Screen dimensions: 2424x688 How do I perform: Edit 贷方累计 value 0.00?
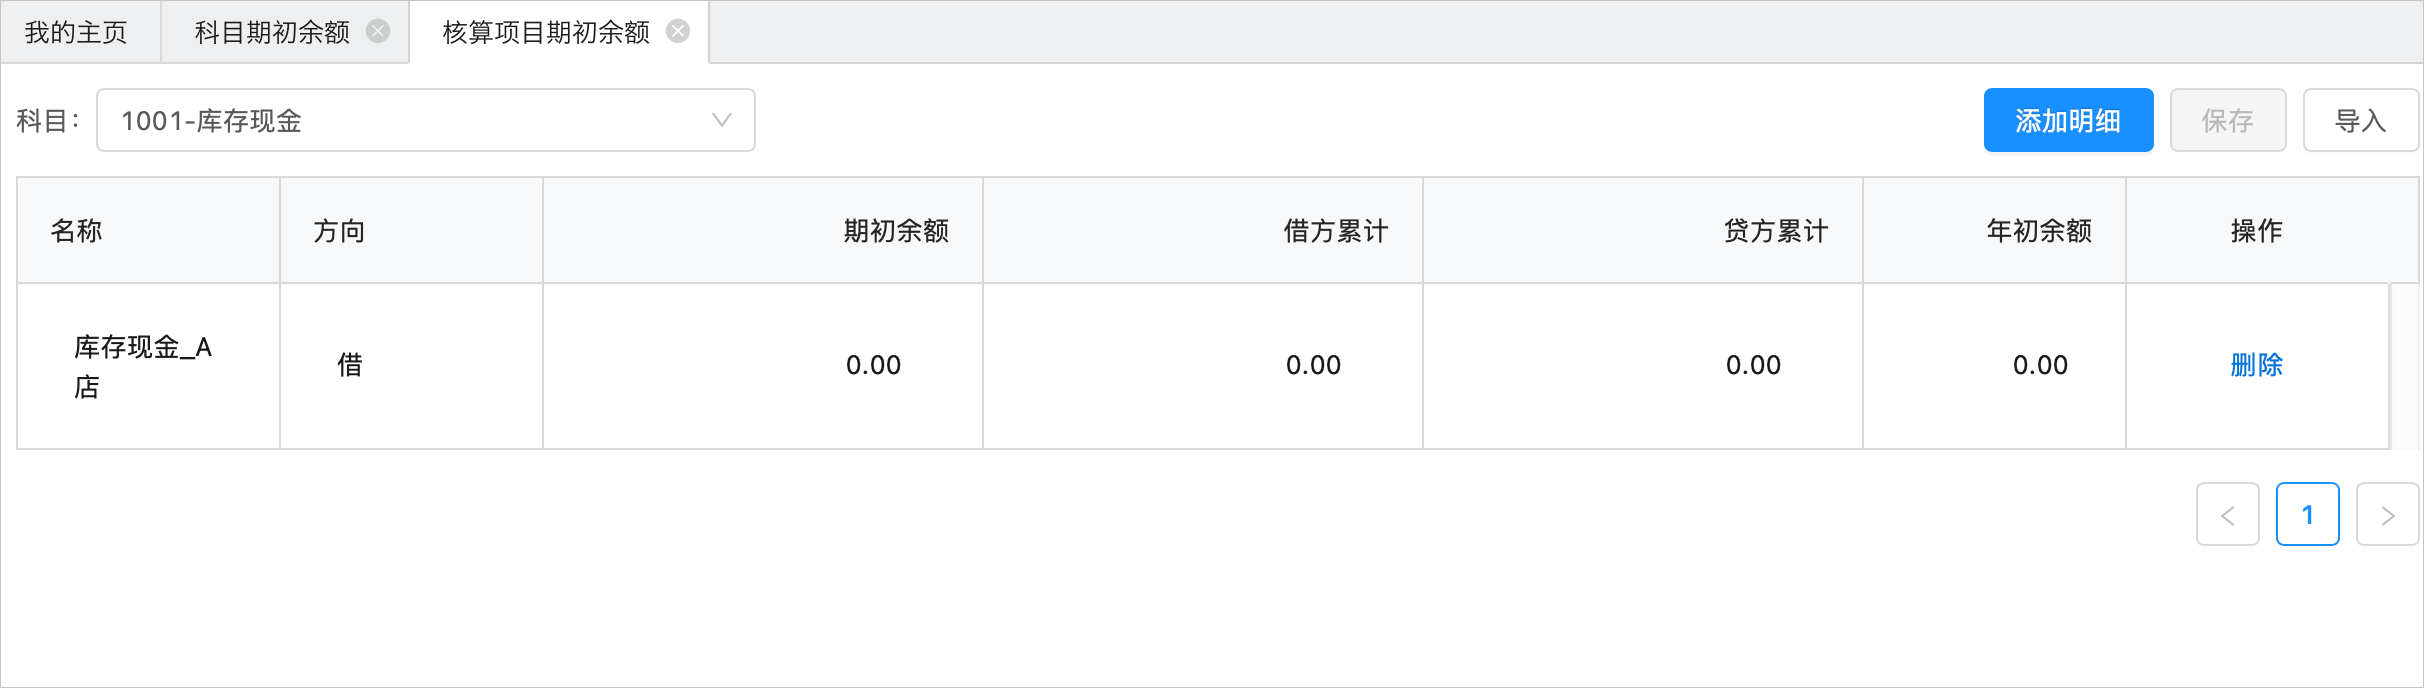tap(1753, 365)
